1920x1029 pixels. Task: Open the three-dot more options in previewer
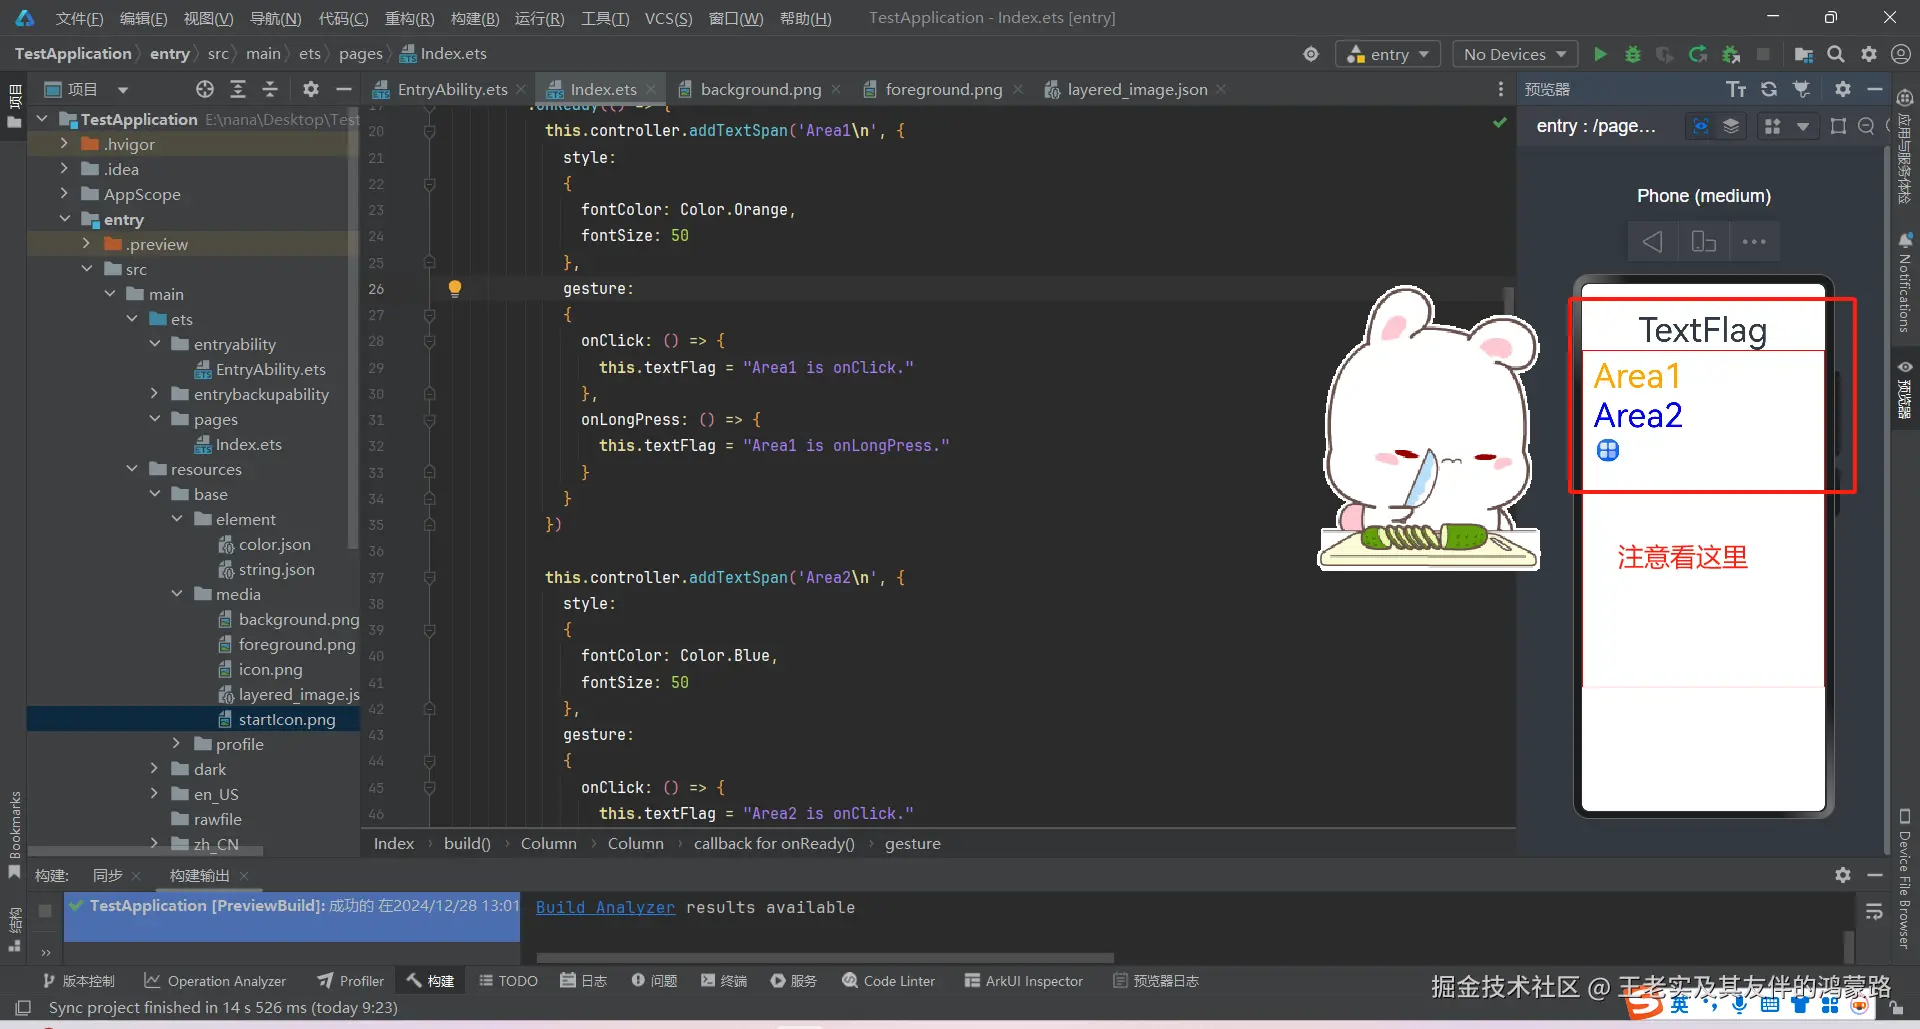pyautogui.click(x=1754, y=241)
